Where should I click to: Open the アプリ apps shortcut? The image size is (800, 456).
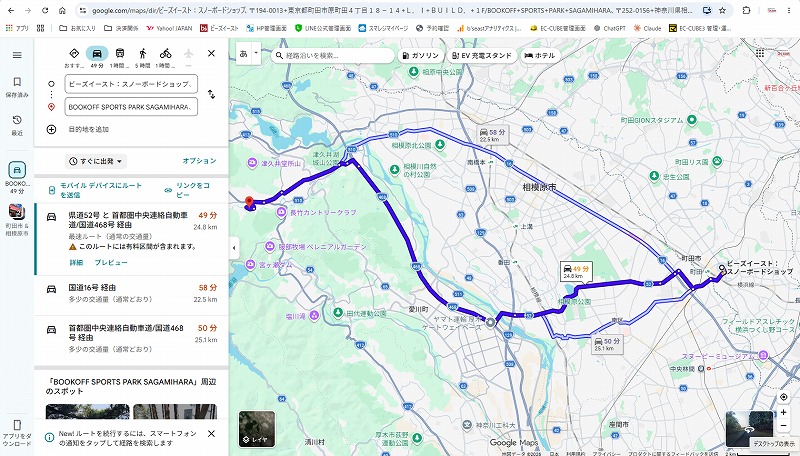pyautogui.click(x=17, y=28)
